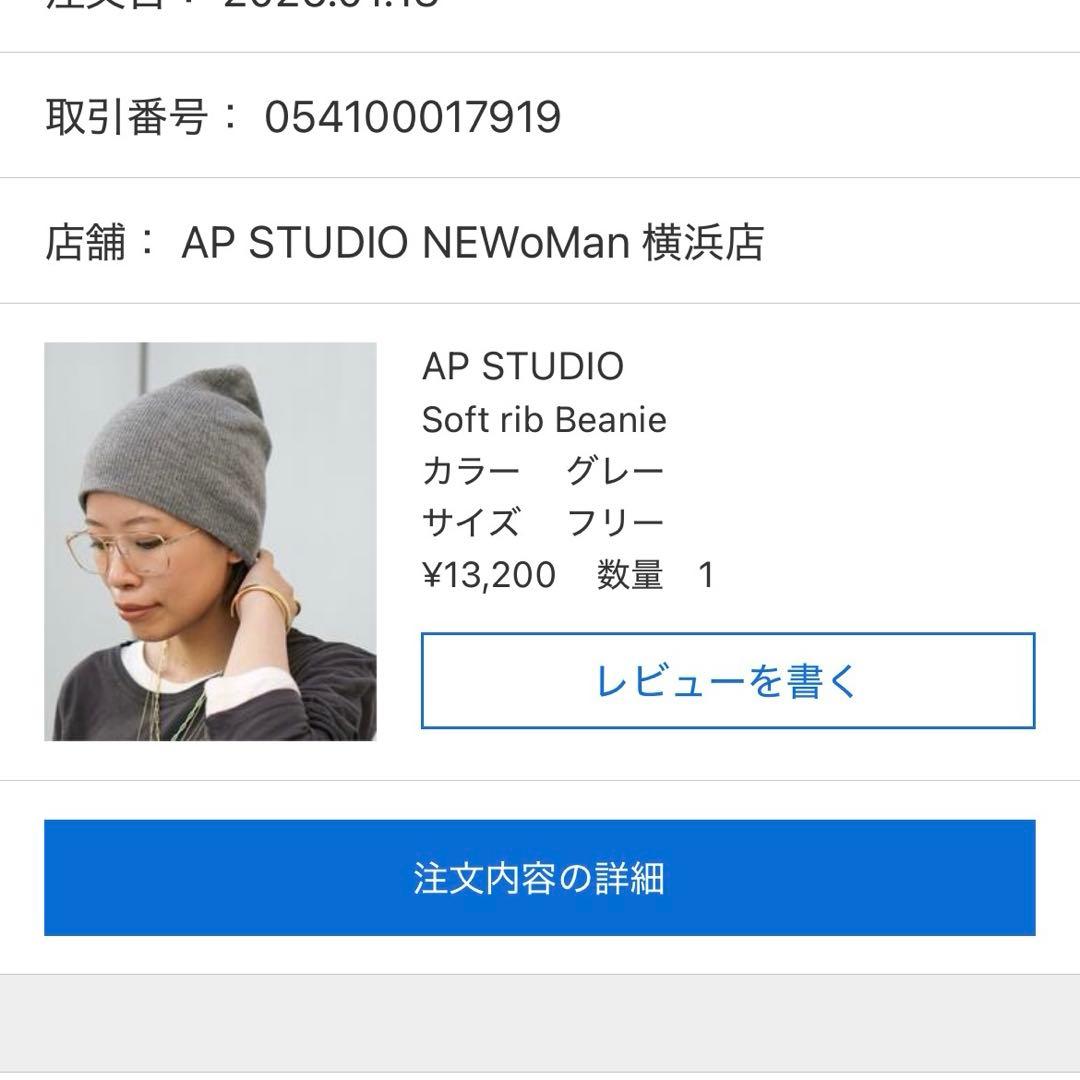
Task: Tap the Soft rib Beanie product photo
Action: click(x=209, y=540)
